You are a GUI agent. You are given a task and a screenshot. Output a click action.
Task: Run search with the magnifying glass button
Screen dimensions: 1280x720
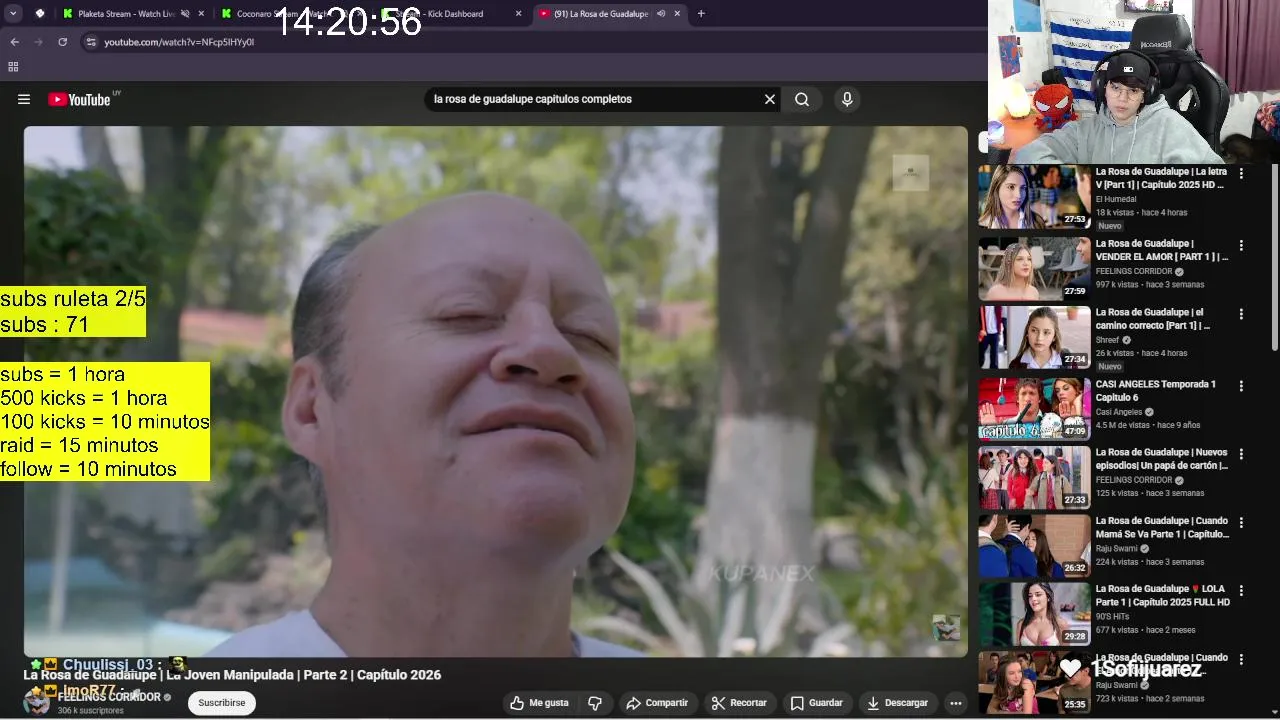[x=802, y=99]
